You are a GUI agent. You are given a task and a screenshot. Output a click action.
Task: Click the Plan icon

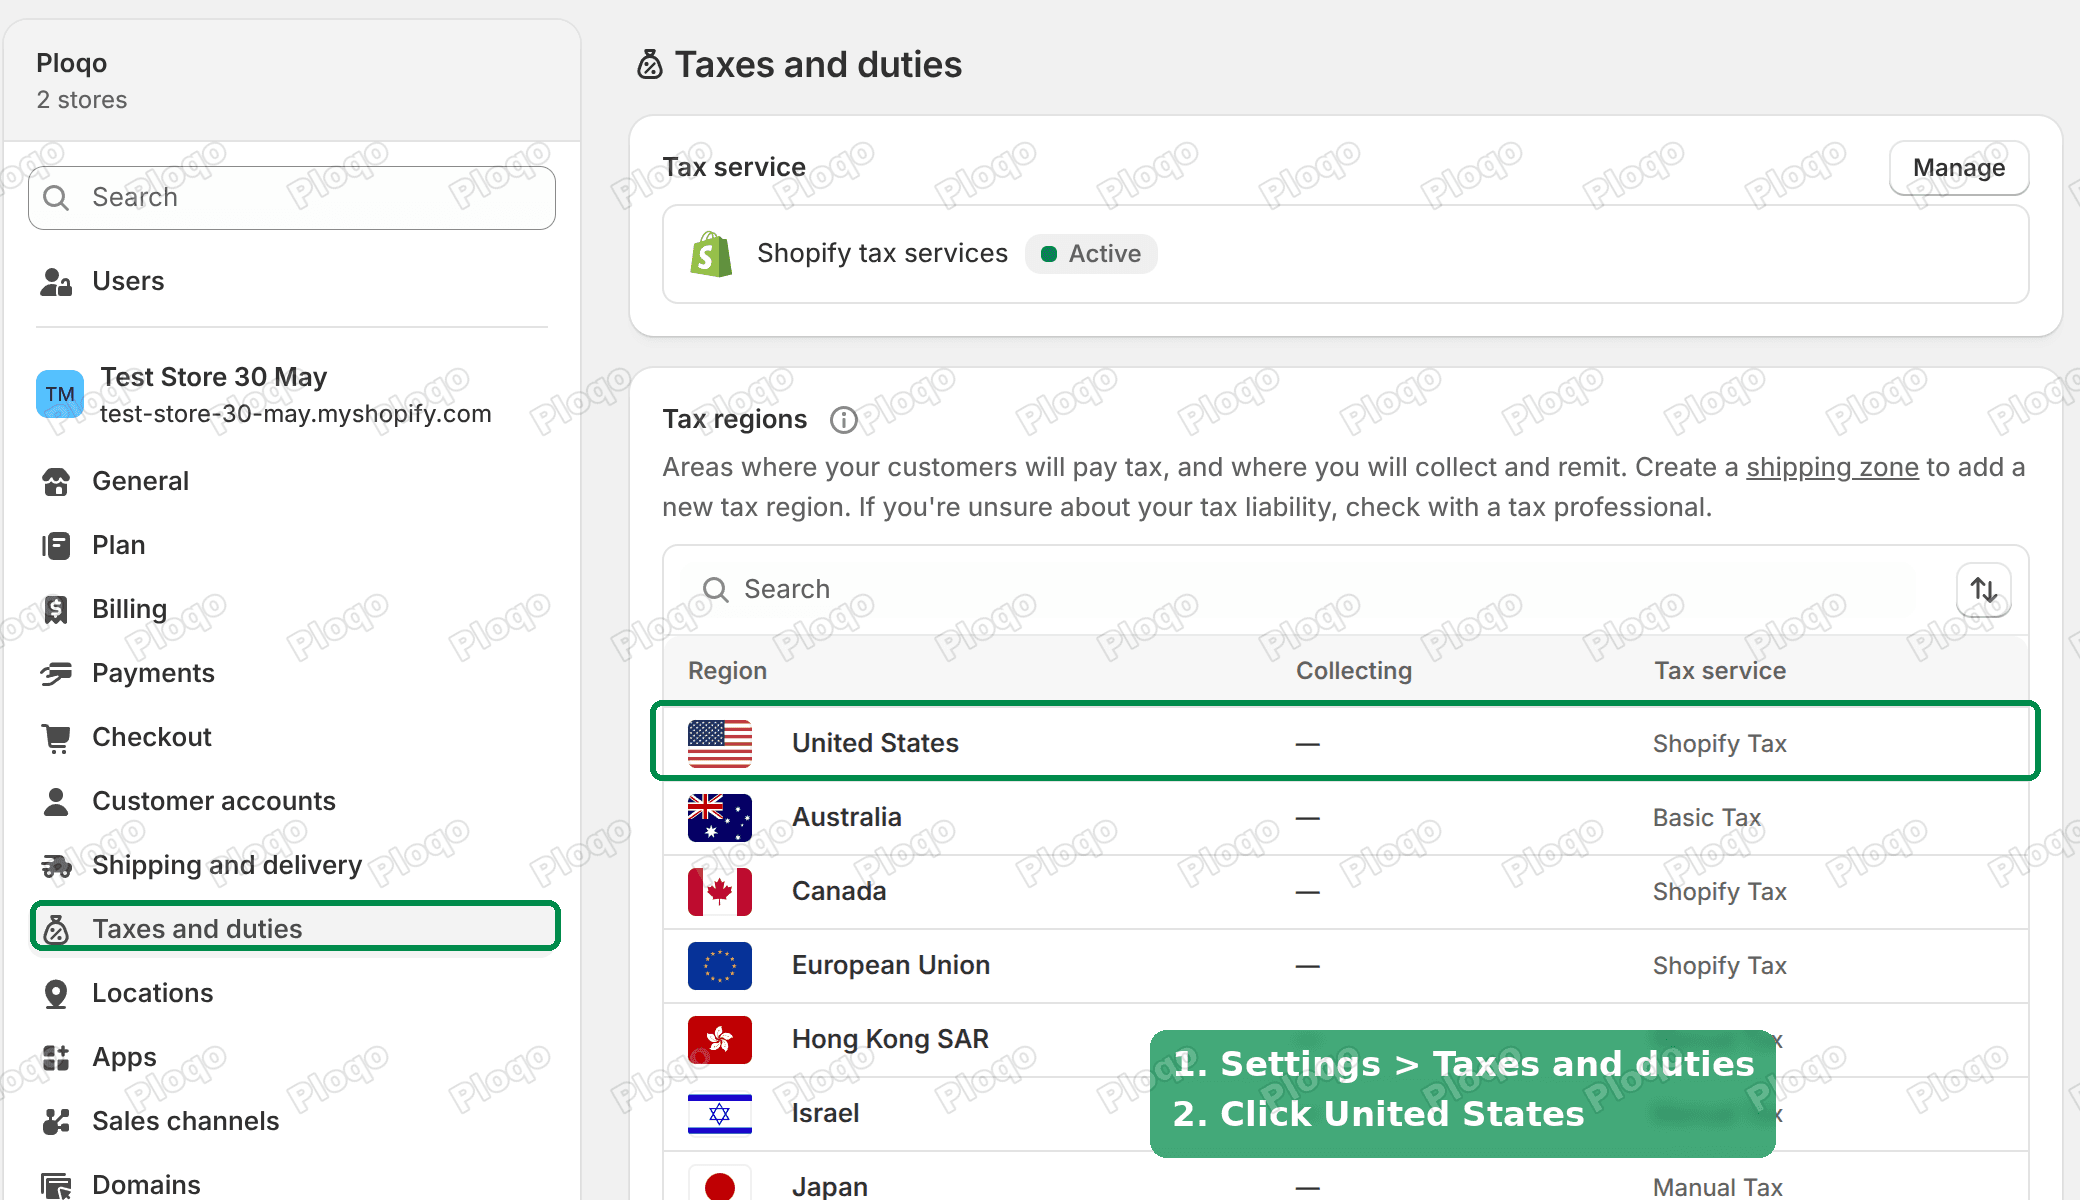click(x=56, y=546)
